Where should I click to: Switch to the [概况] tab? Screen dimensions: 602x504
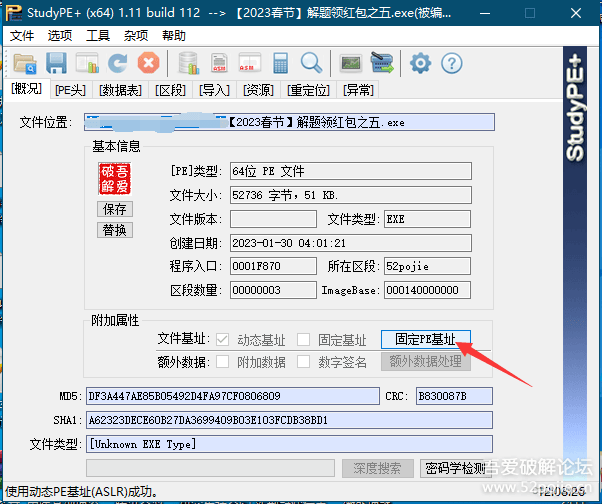[26, 89]
